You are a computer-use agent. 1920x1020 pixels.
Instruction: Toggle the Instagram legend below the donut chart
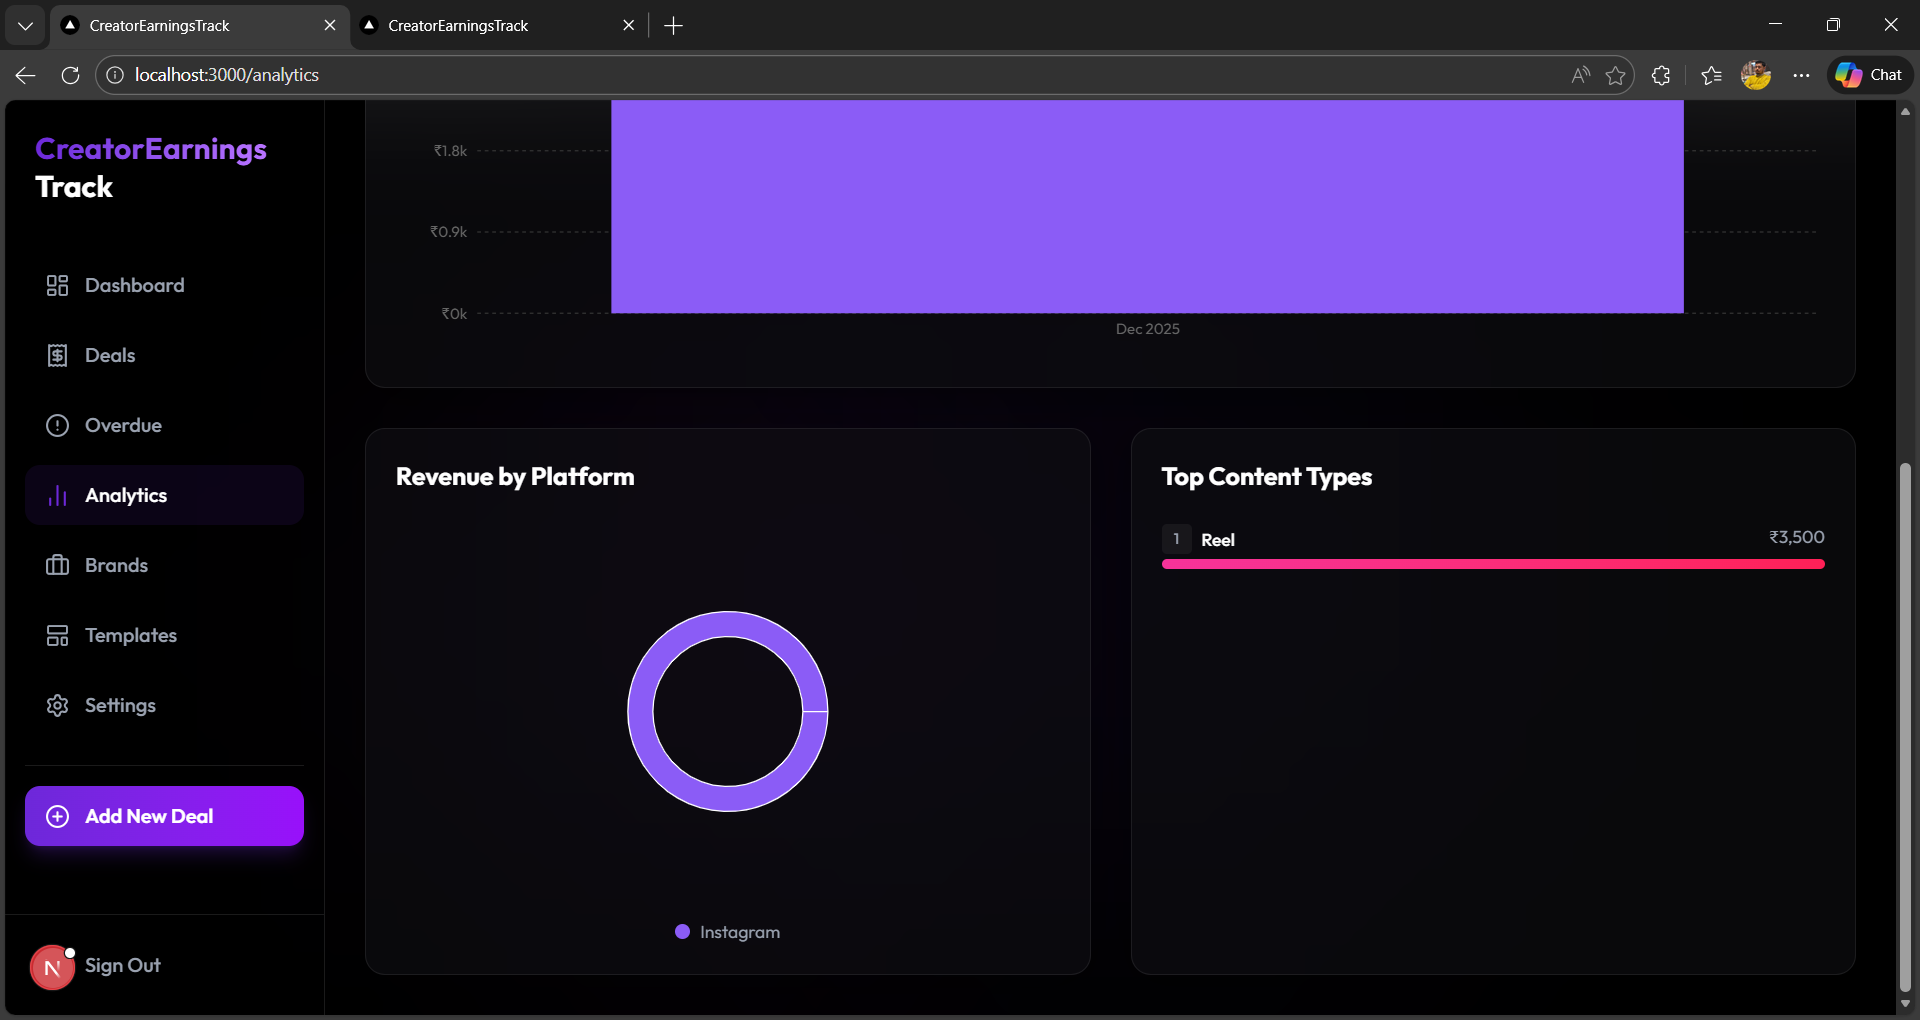(727, 931)
